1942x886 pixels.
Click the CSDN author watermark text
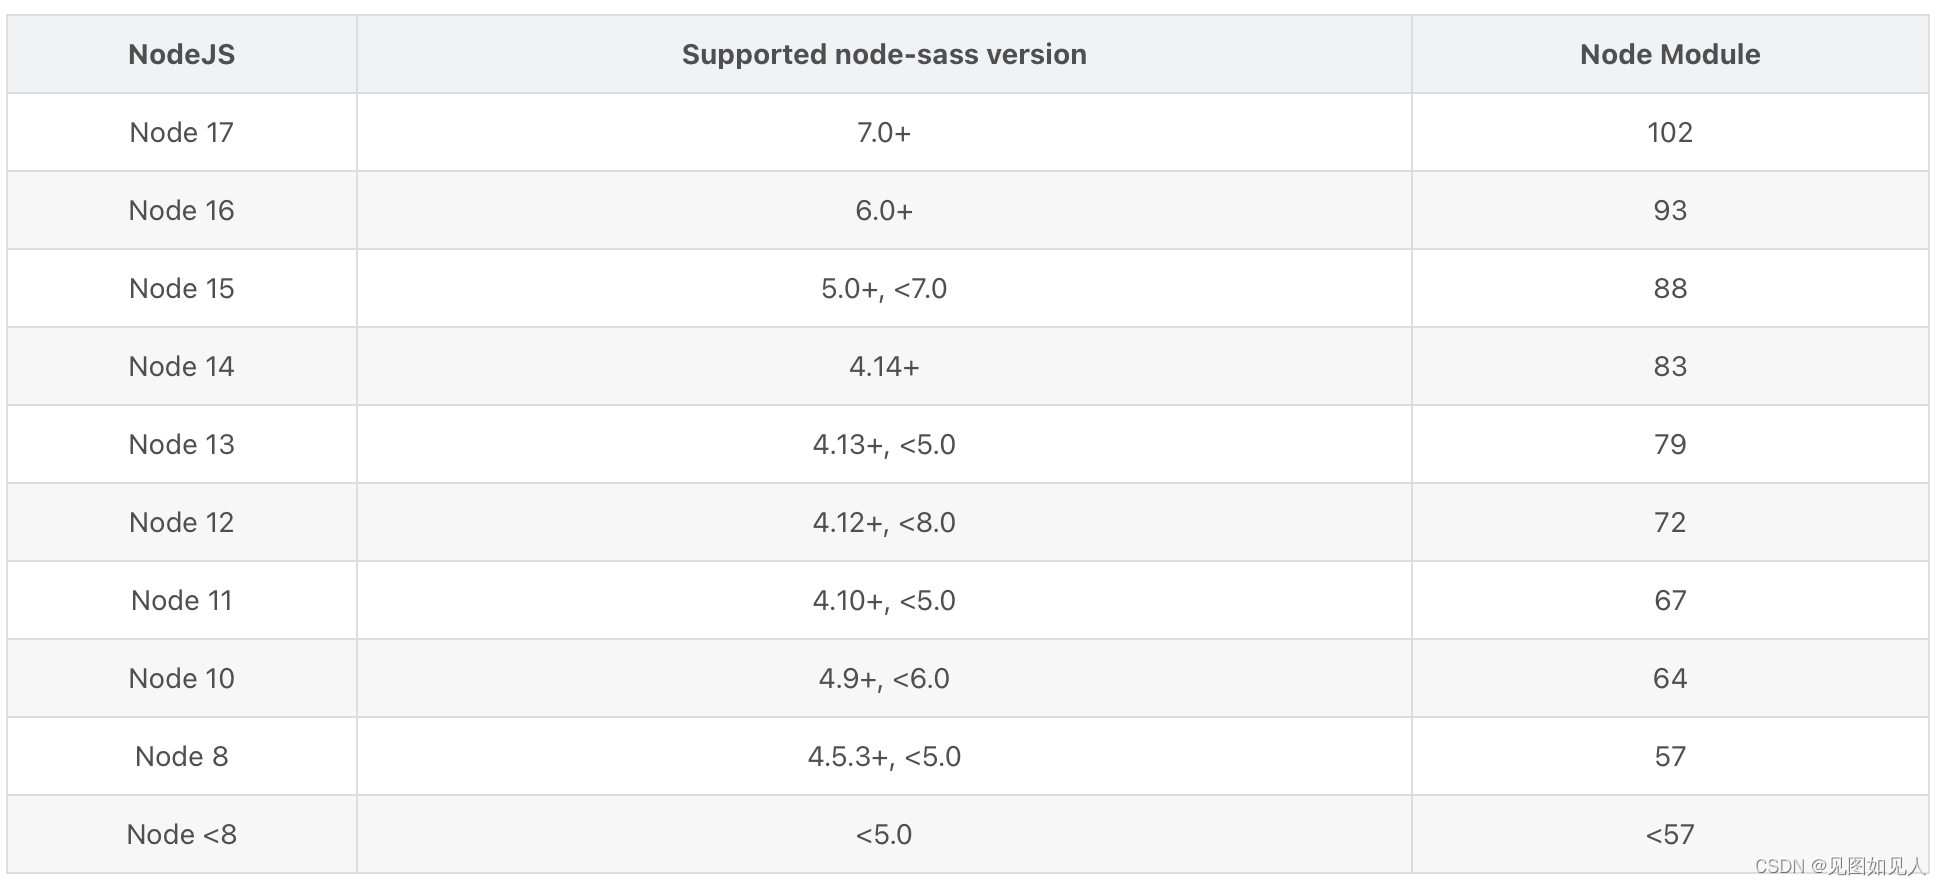[1839, 866]
